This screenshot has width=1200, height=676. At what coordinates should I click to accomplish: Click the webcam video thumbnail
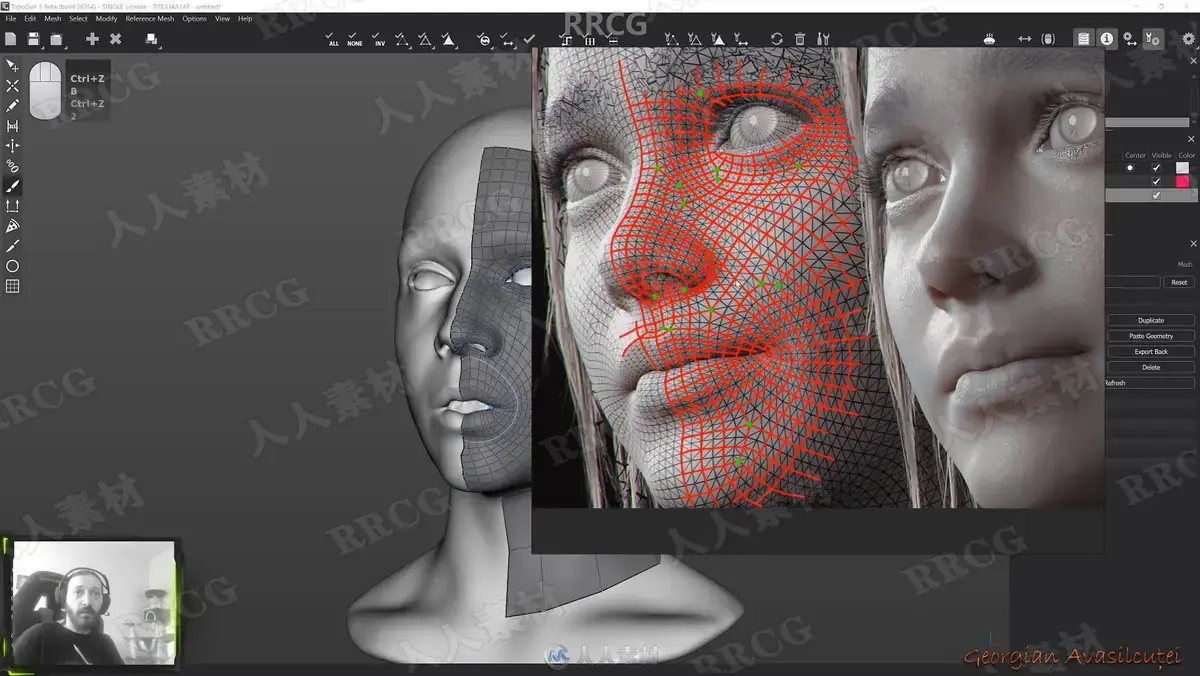coord(93,603)
